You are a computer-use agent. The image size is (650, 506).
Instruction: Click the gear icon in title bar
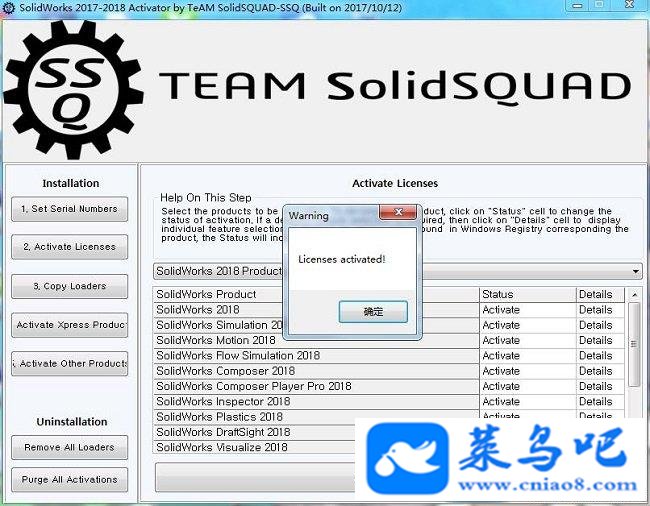[x=8, y=7]
